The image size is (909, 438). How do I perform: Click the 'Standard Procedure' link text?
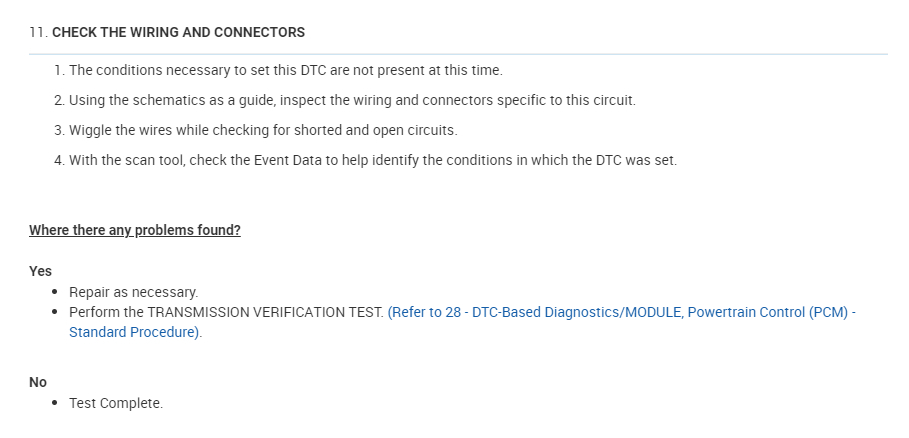pyautogui.click(x=134, y=333)
